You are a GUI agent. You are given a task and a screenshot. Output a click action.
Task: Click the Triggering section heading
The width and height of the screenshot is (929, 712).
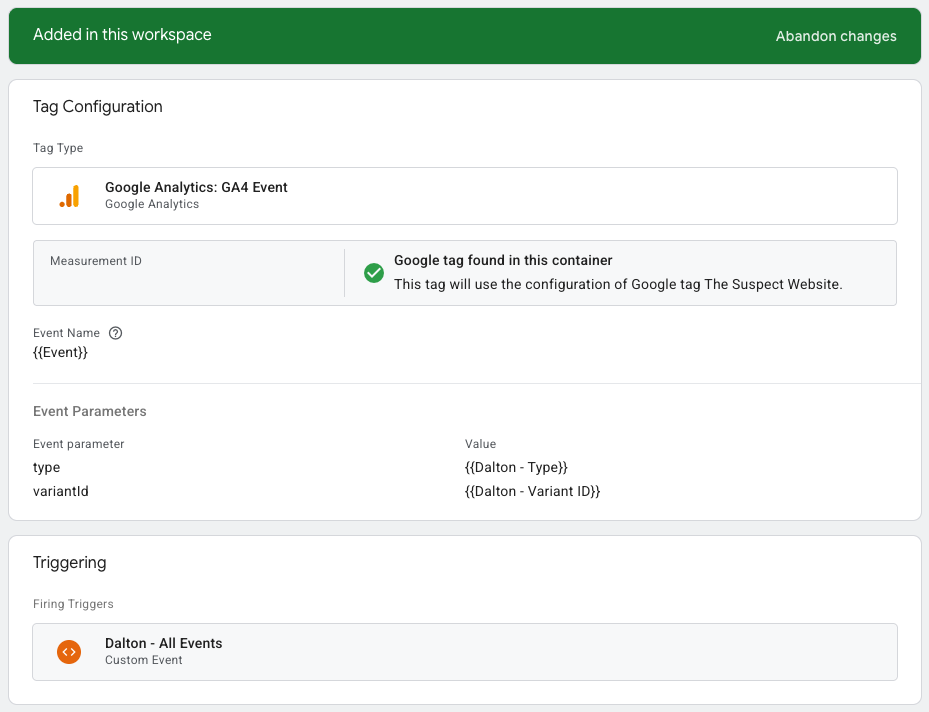click(70, 562)
